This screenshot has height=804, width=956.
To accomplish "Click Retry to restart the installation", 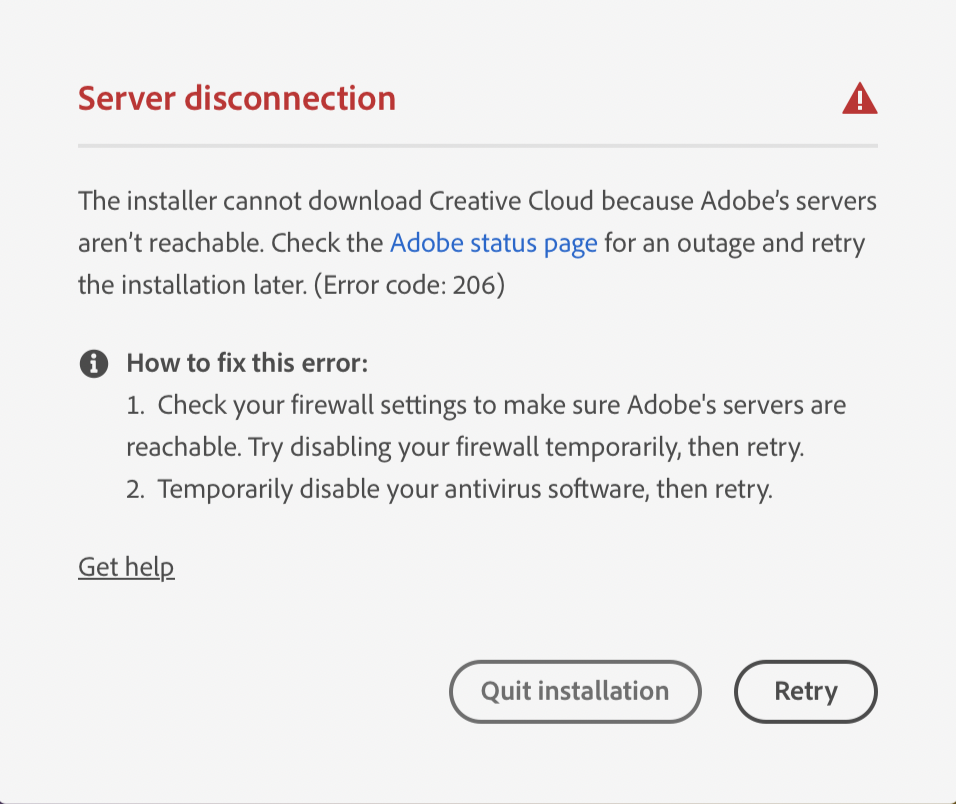I will pos(805,691).
